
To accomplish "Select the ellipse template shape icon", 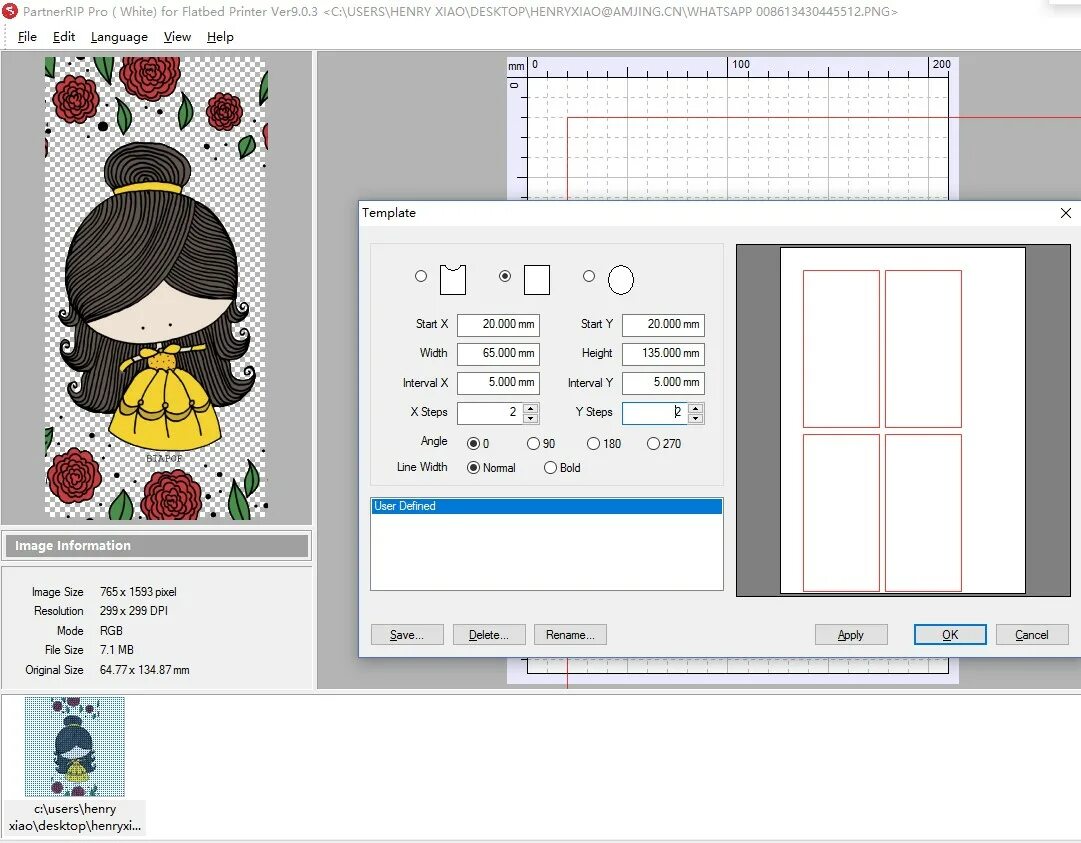I will [x=620, y=280].
